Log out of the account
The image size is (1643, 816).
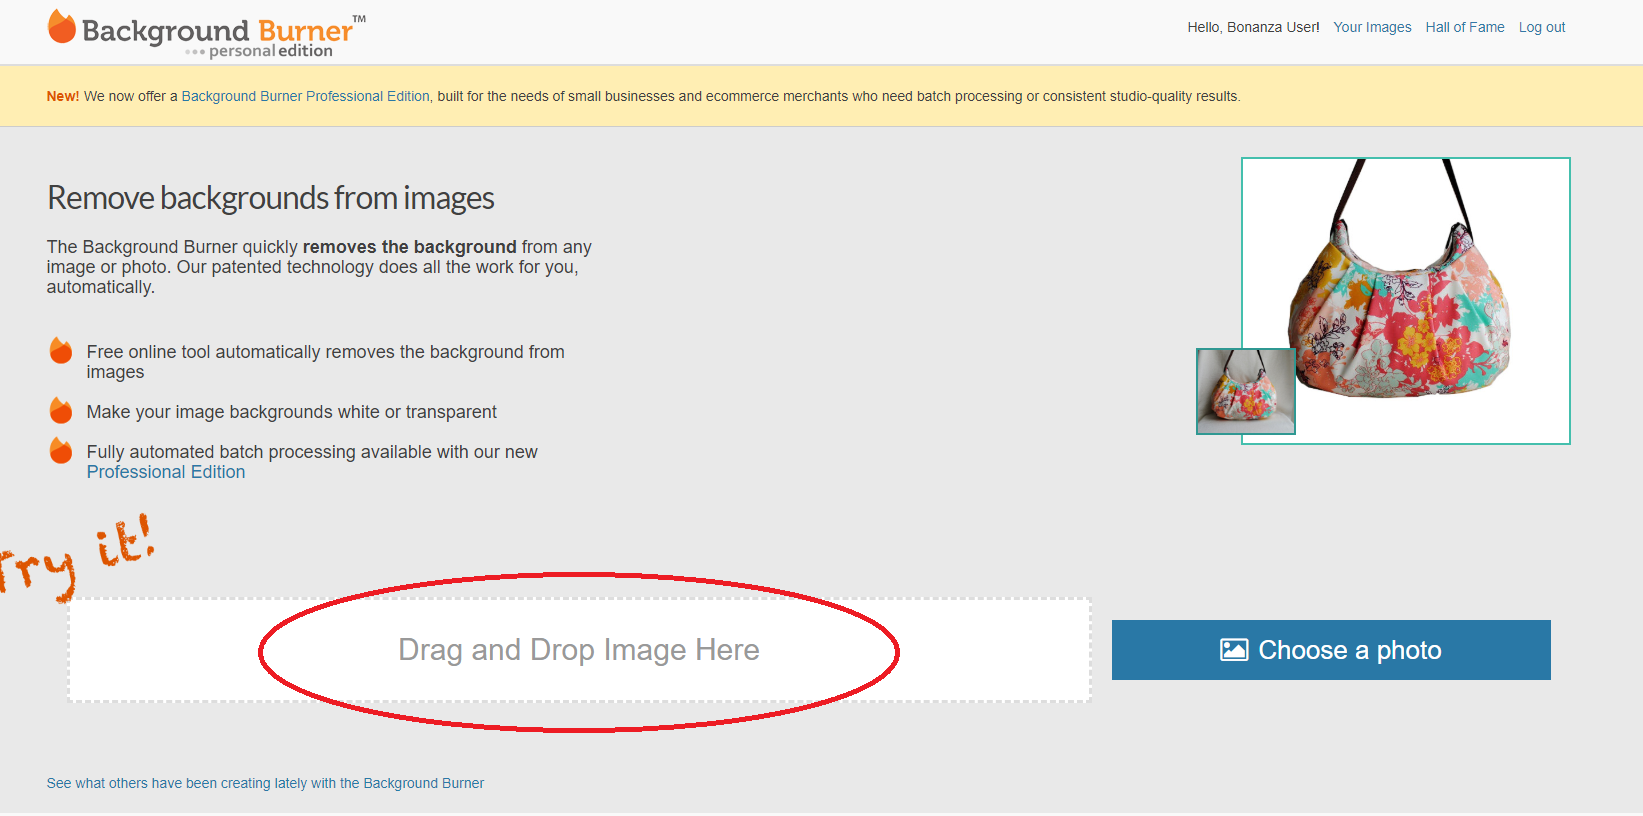pos(1541,27)
